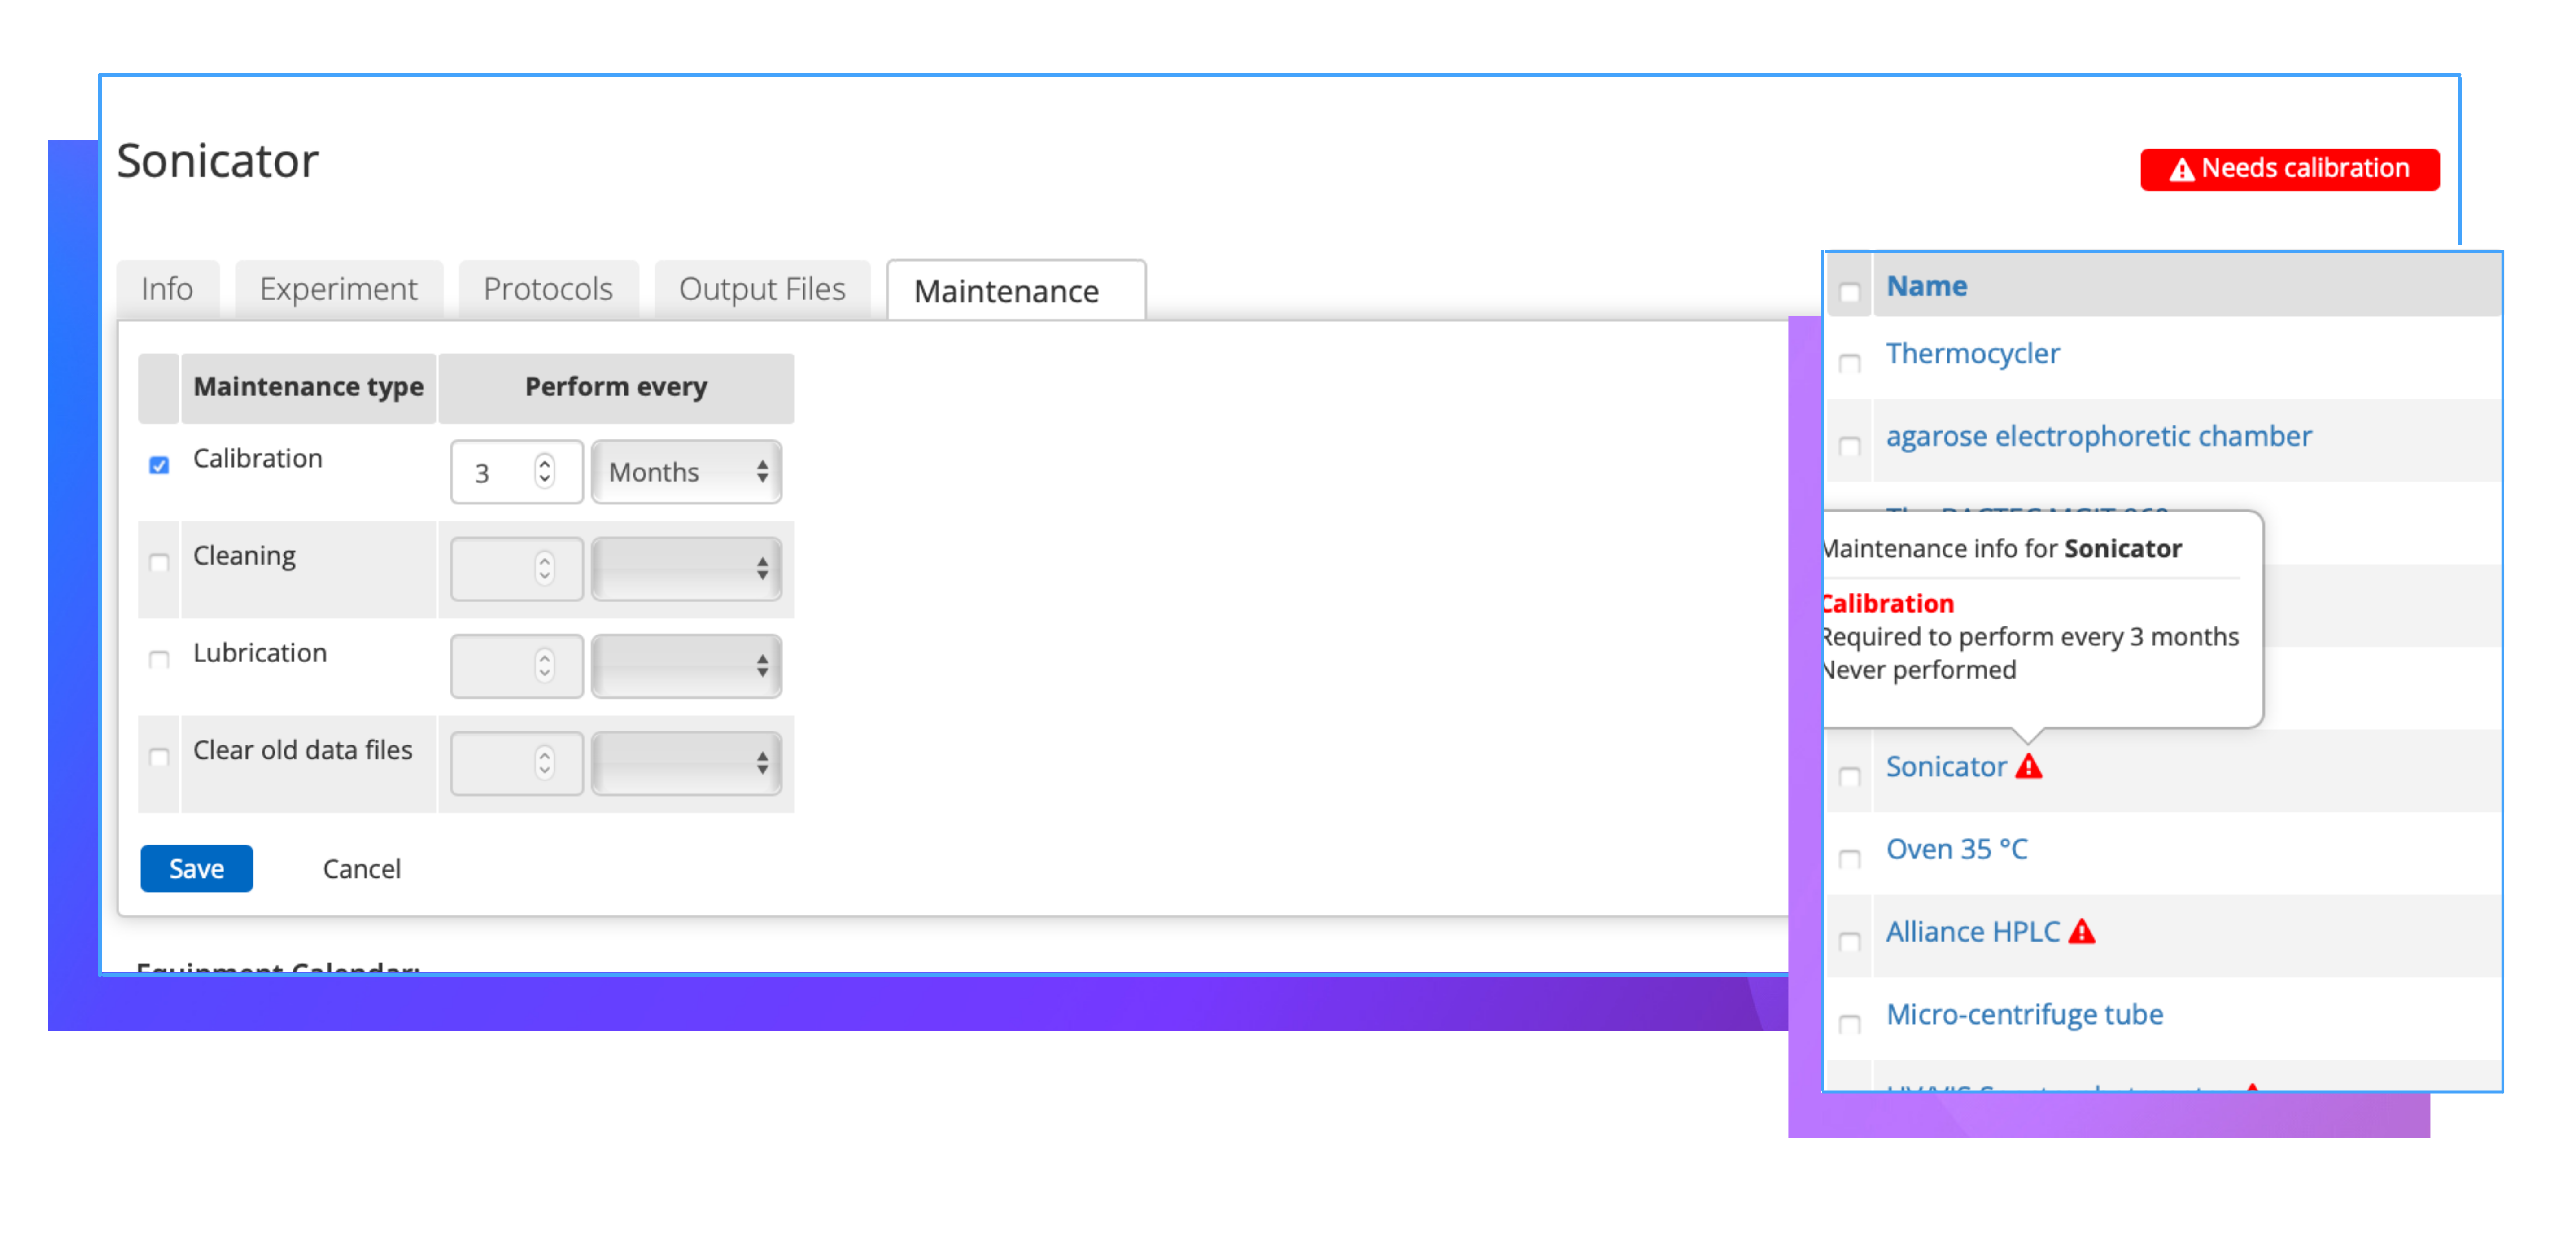Click the Sonicator page title

(217, 161)
